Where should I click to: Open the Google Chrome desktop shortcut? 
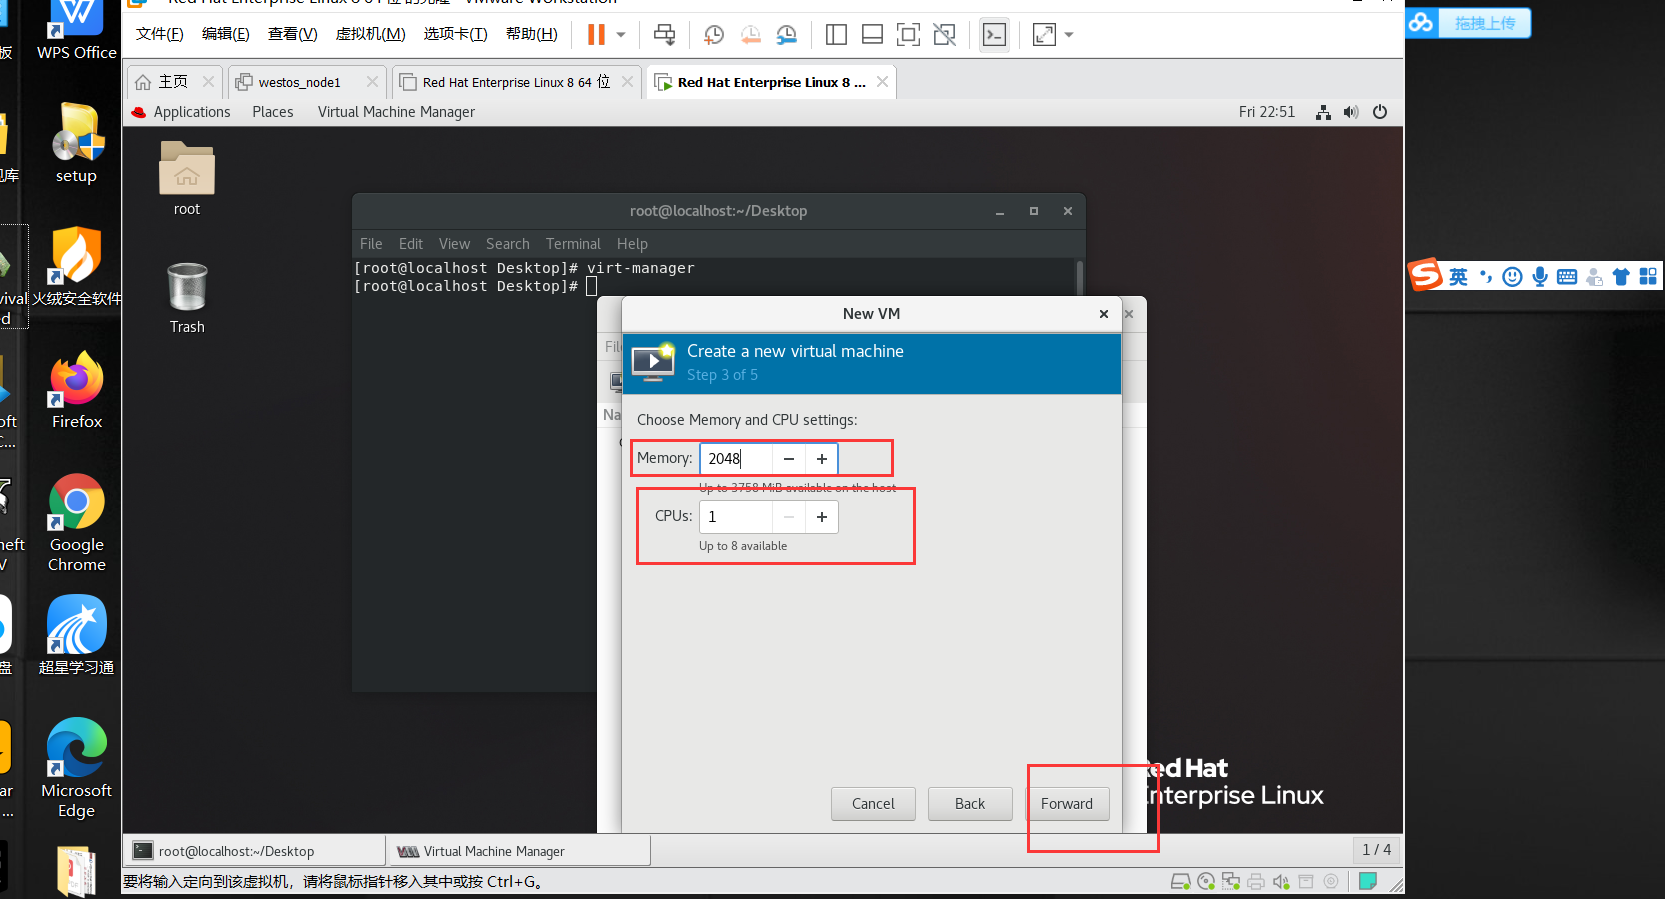pyautogui.click(x=77, y=523)
